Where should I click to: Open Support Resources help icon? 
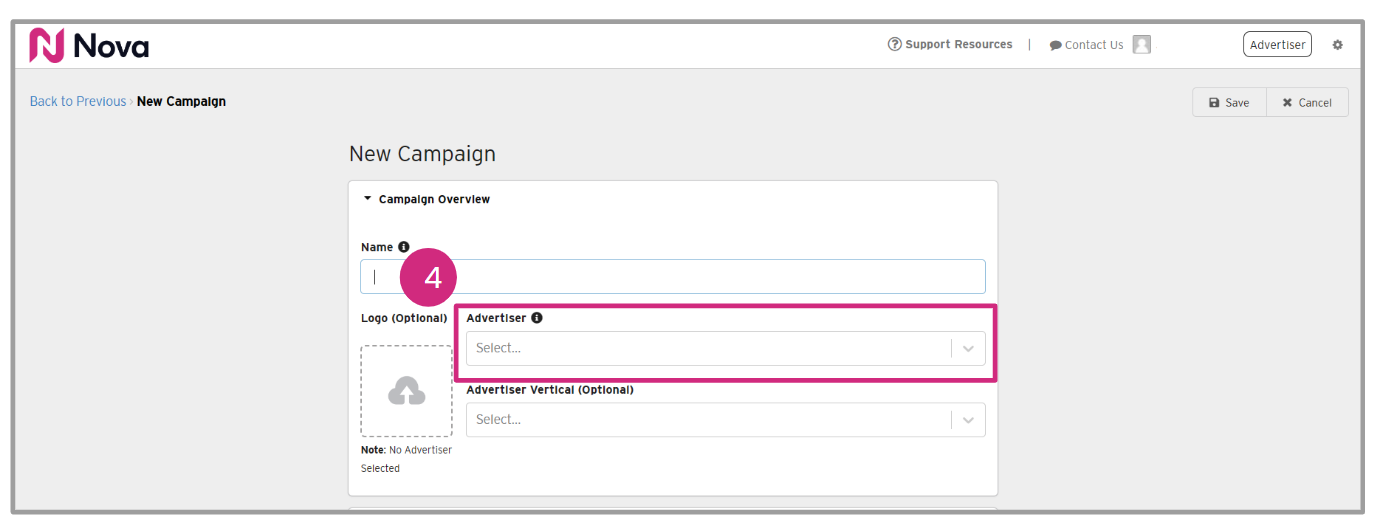point(895,45)
